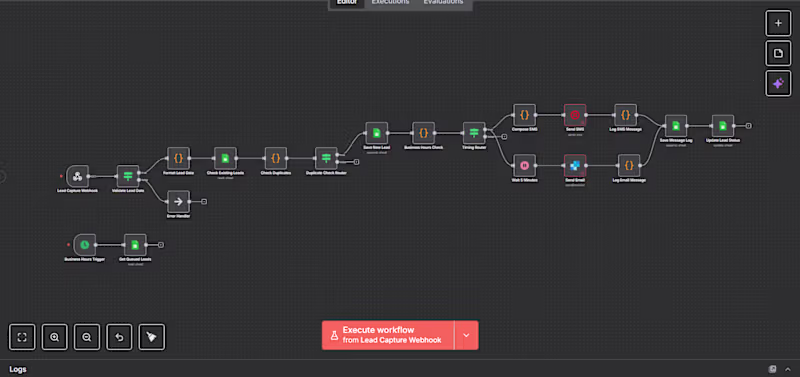Open the Send Email node
The height and width of the screenshot is (377, 800).
pos(574,165)
